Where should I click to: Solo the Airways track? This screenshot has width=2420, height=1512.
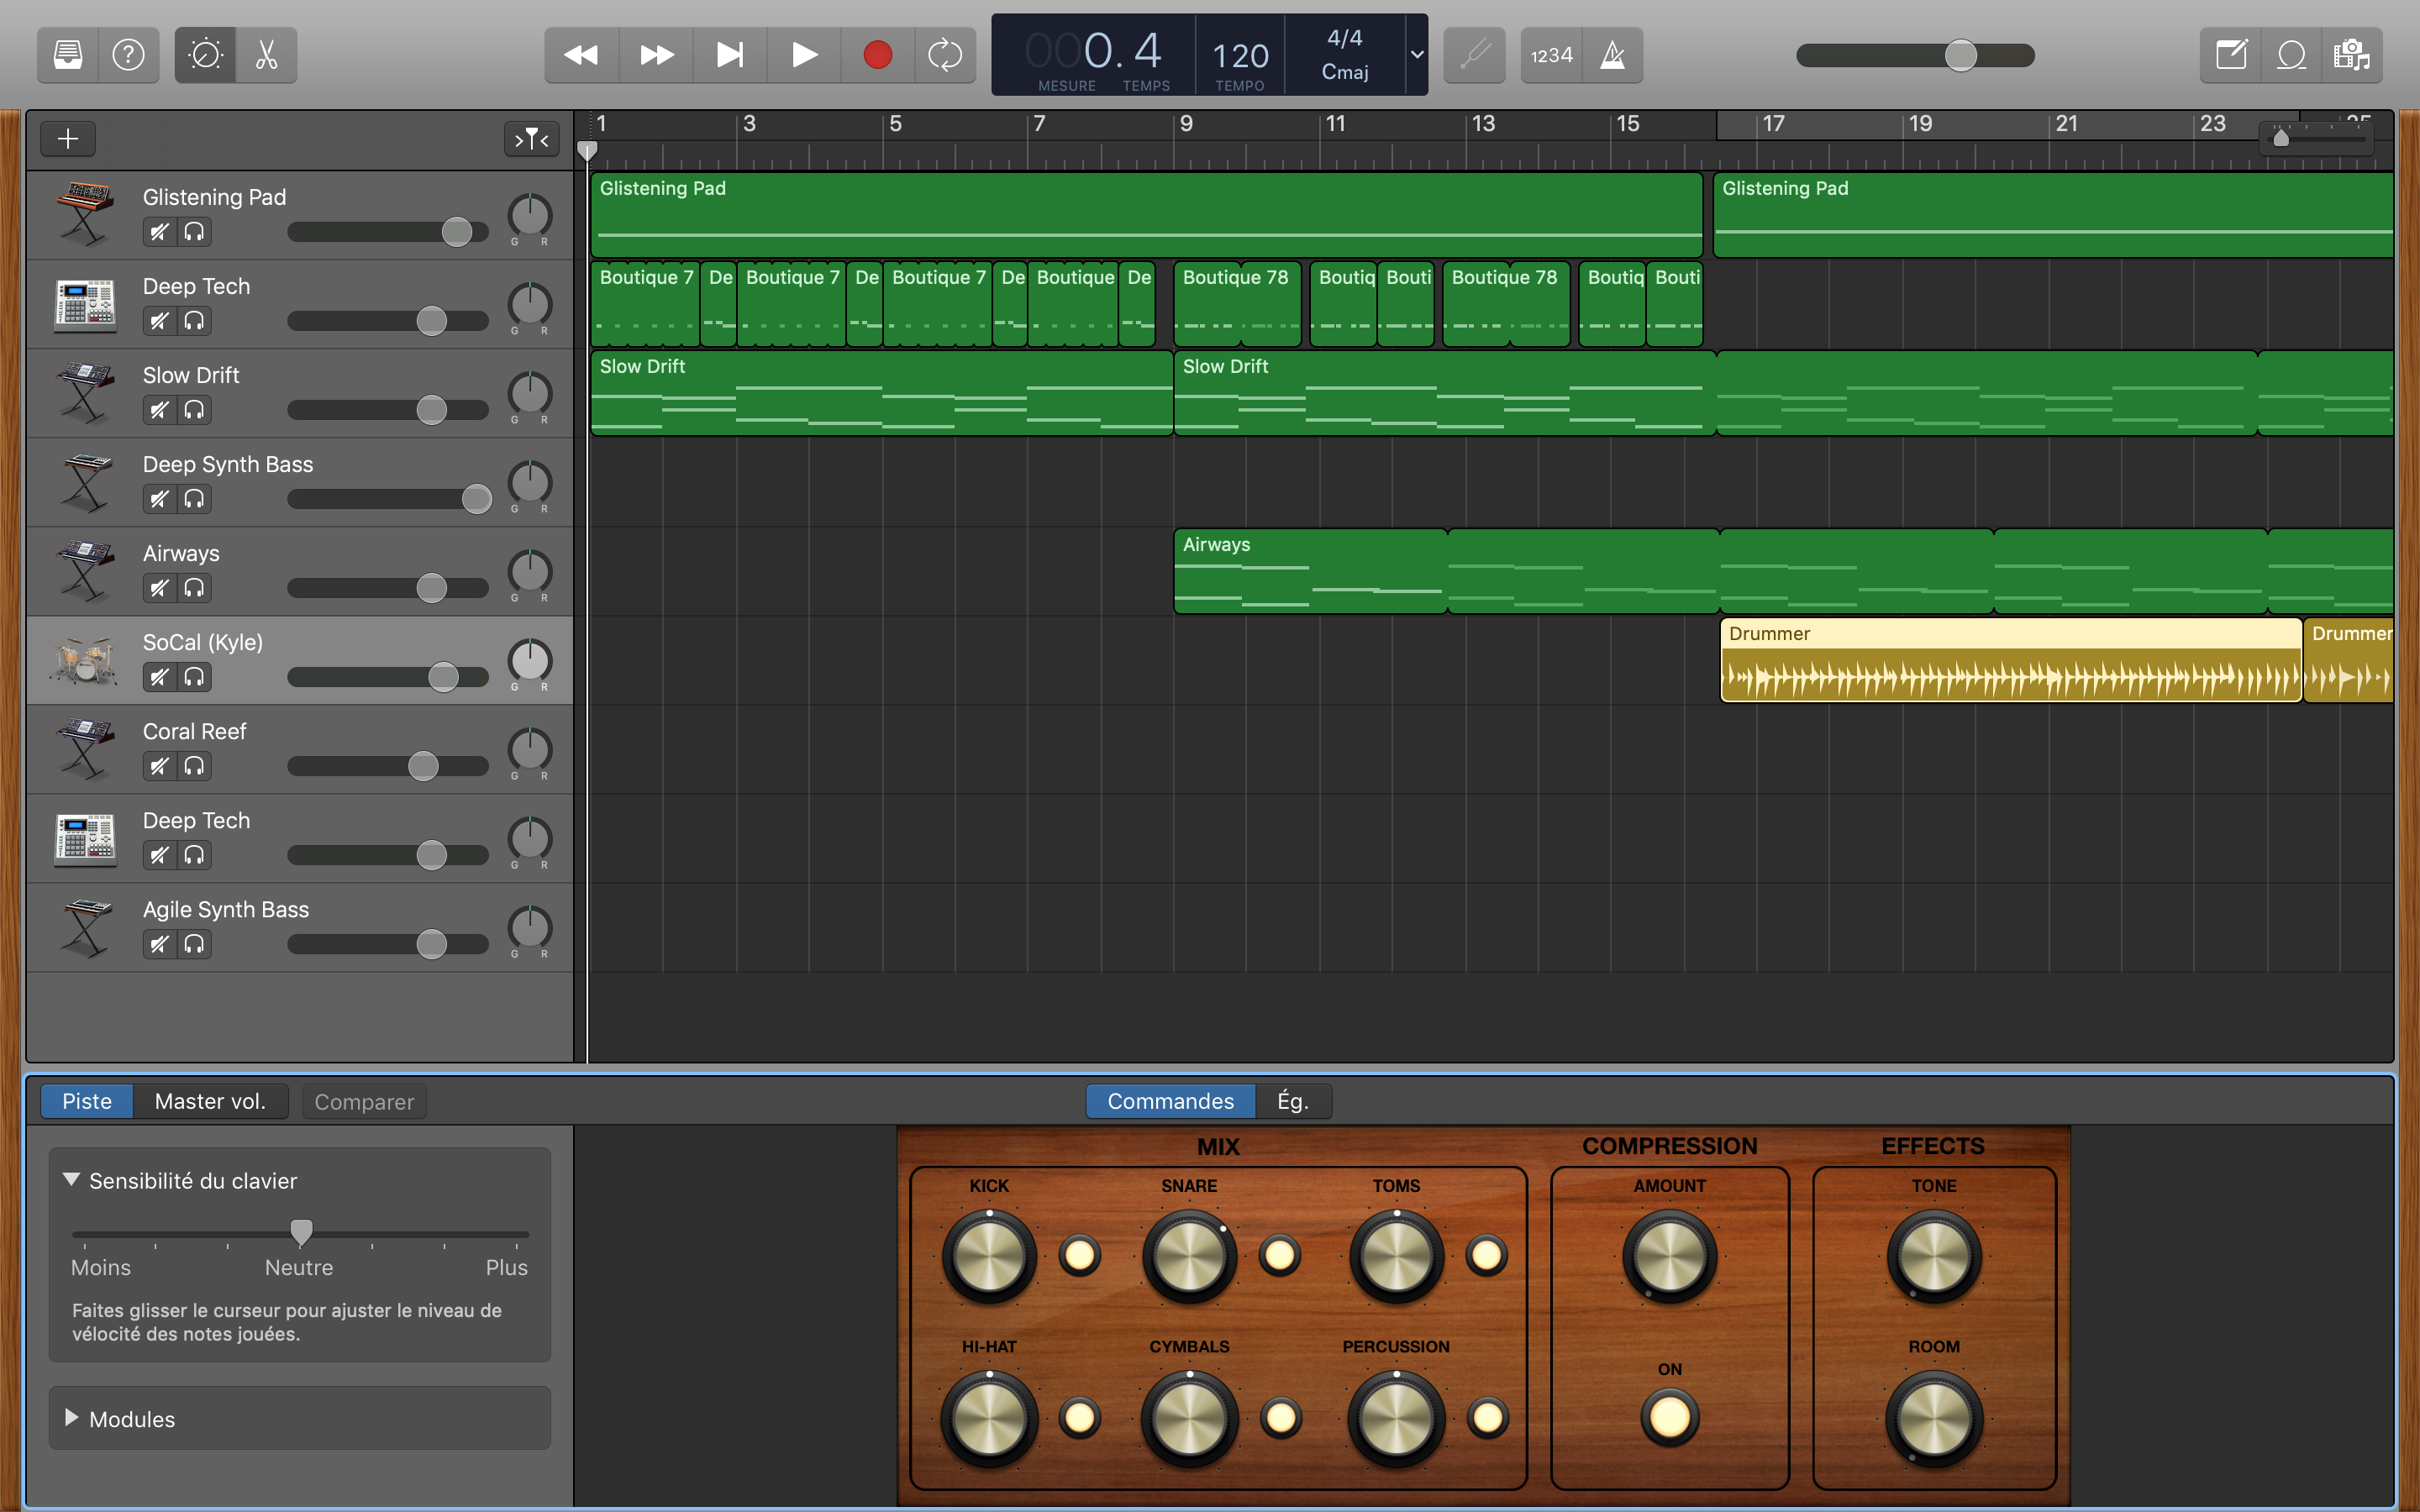tap(194, 588)
